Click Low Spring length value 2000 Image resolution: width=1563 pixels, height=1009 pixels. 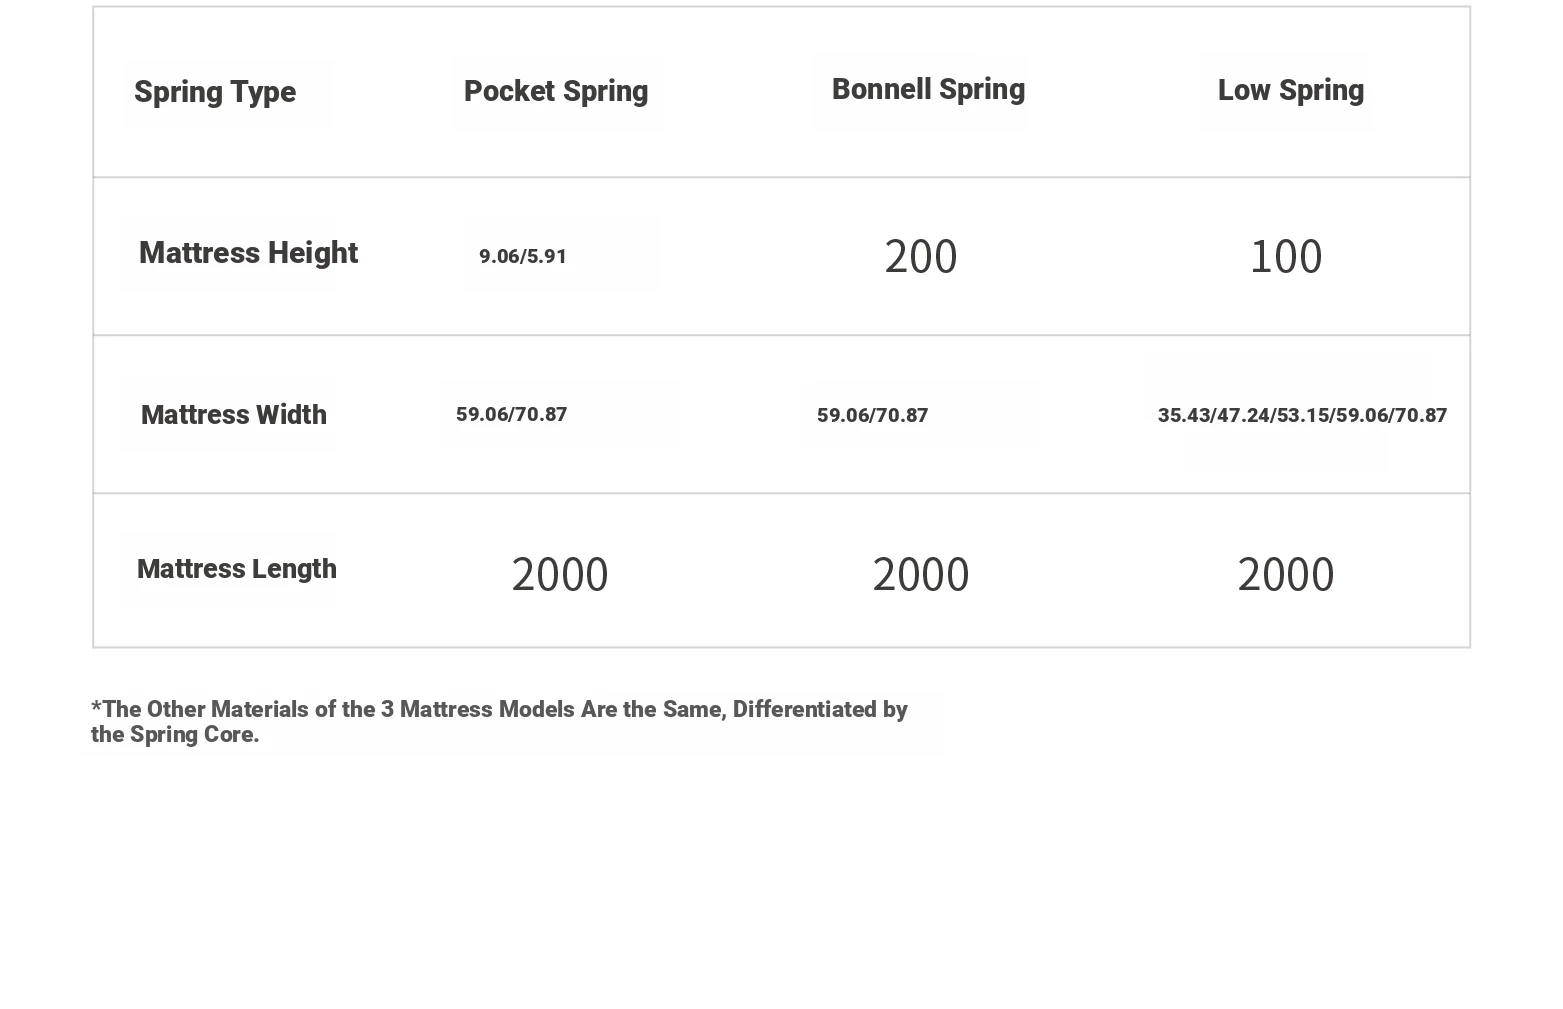pyautogui.click(x=1286, y=575)
